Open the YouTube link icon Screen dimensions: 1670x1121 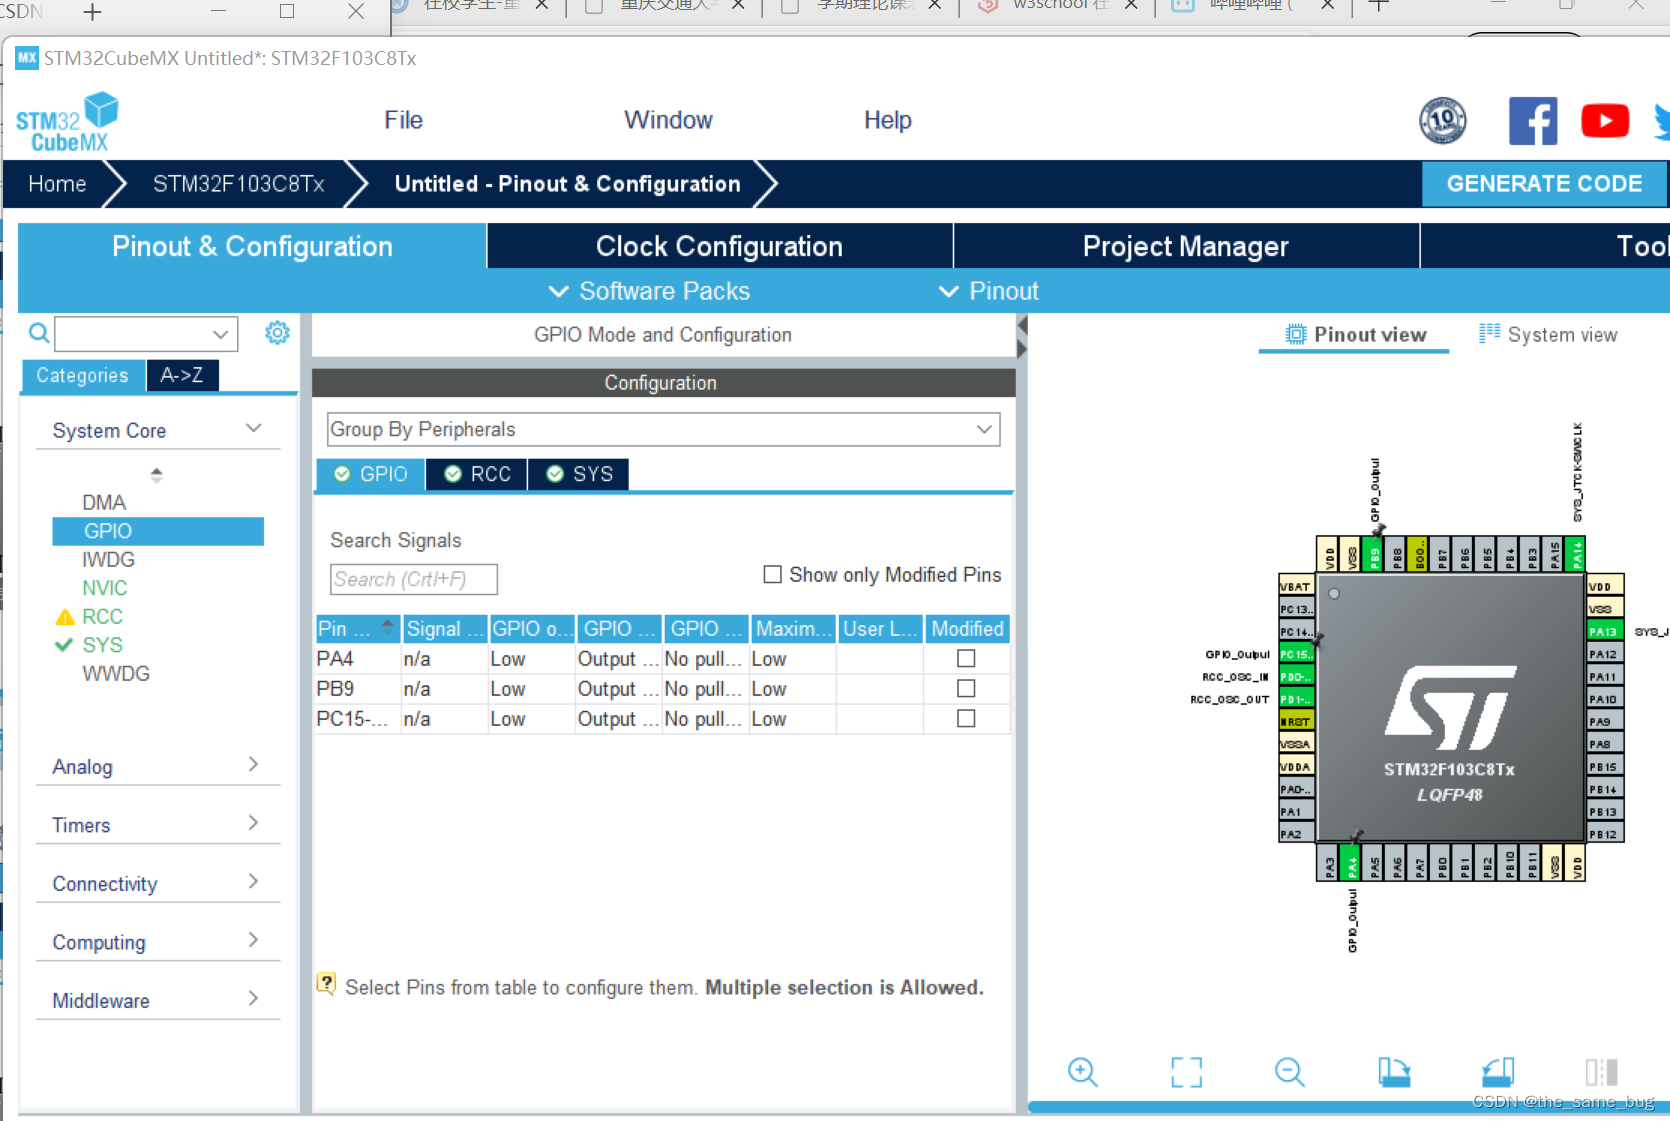(x=1605, y=121)
